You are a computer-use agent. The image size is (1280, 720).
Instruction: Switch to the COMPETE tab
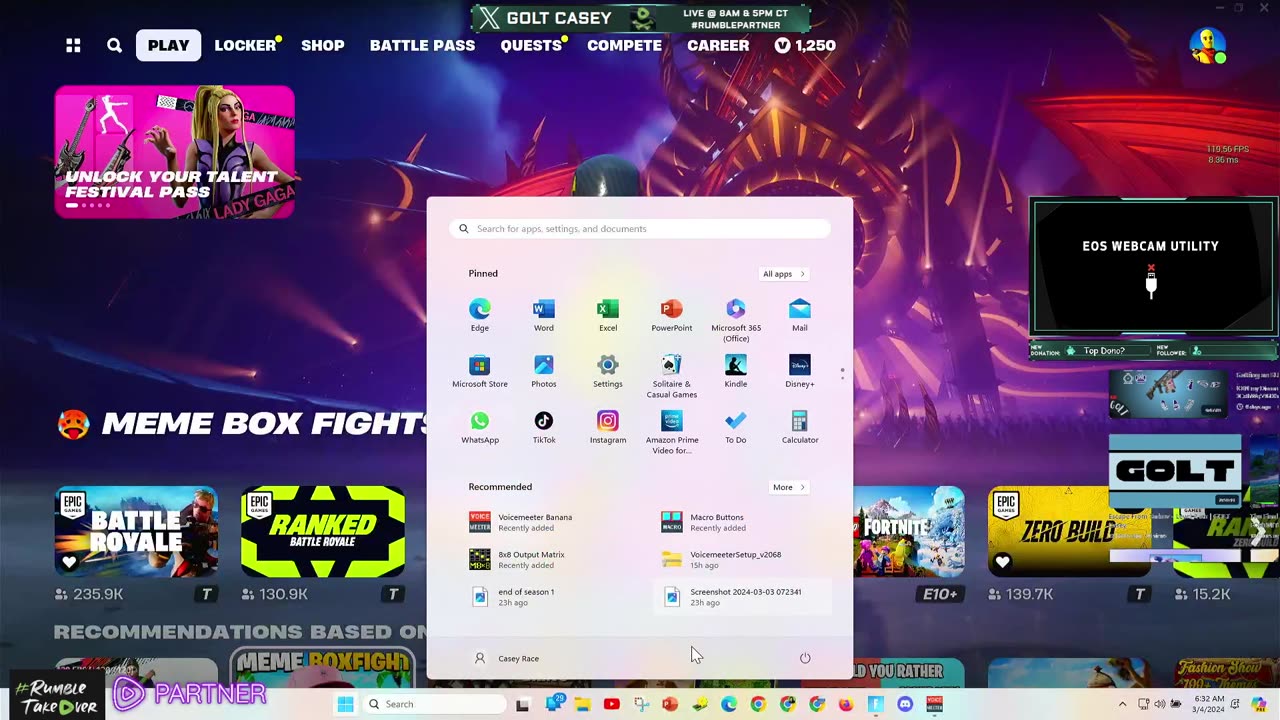pyautogui.click(x=624, y=45)
